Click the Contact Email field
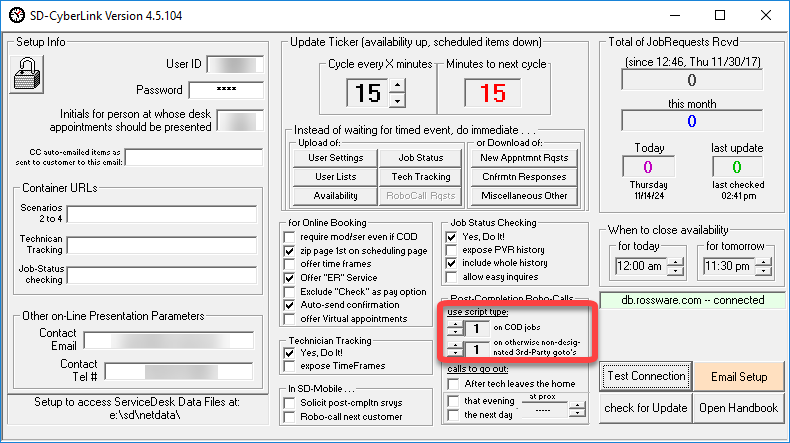Image resolution: width=790 pixels, height=443 pixels. pos(172,340)
